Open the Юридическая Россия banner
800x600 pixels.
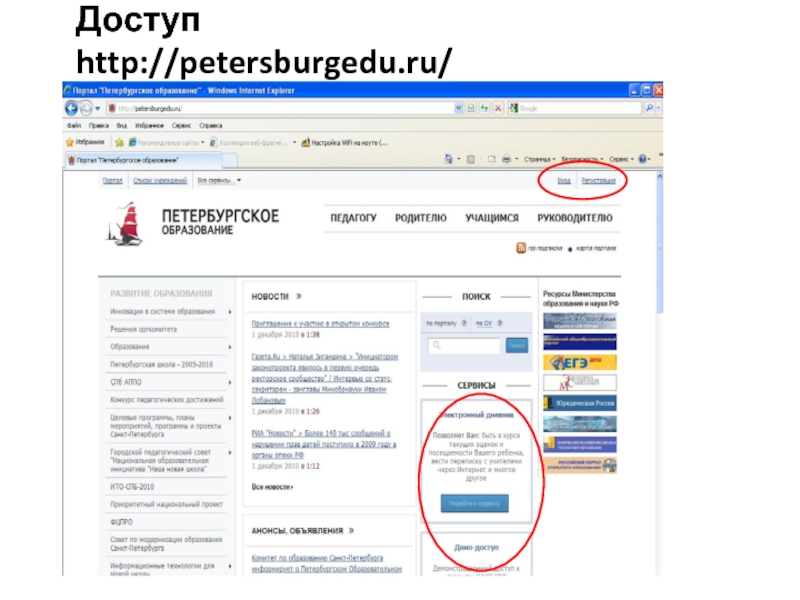[x=580, y=403]
